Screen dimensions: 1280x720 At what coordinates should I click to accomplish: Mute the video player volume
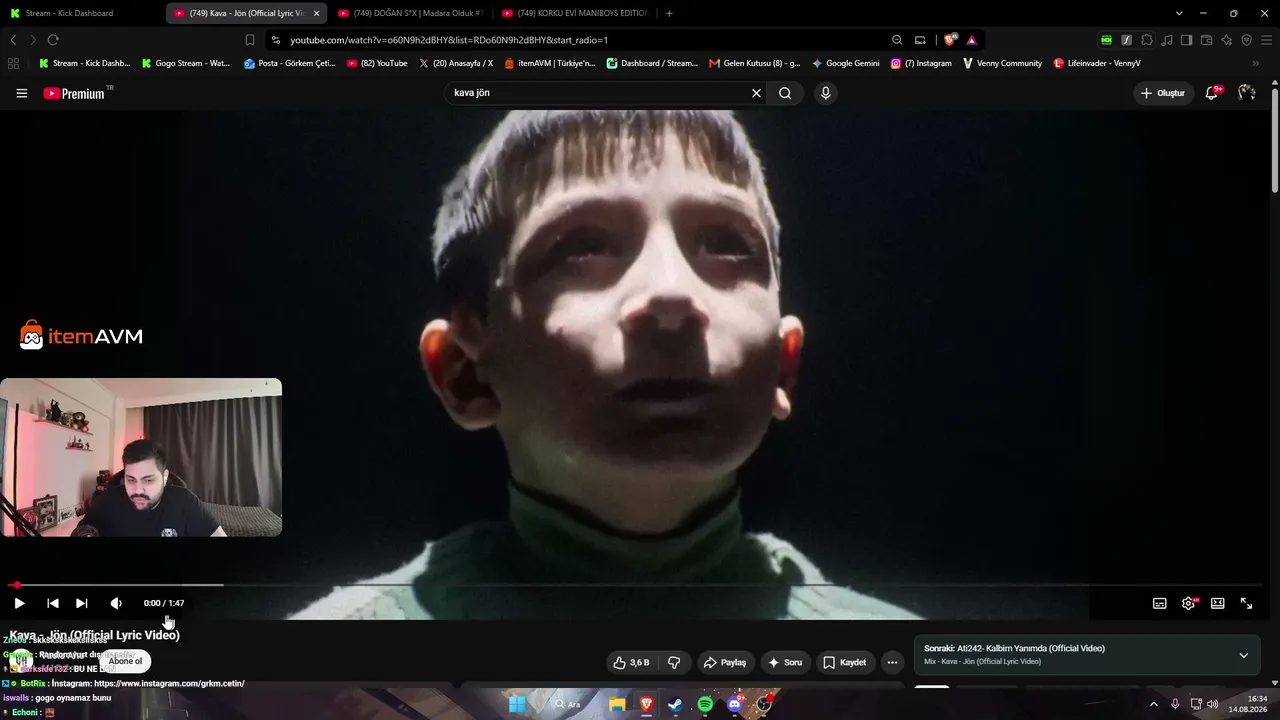pos(116,603)
